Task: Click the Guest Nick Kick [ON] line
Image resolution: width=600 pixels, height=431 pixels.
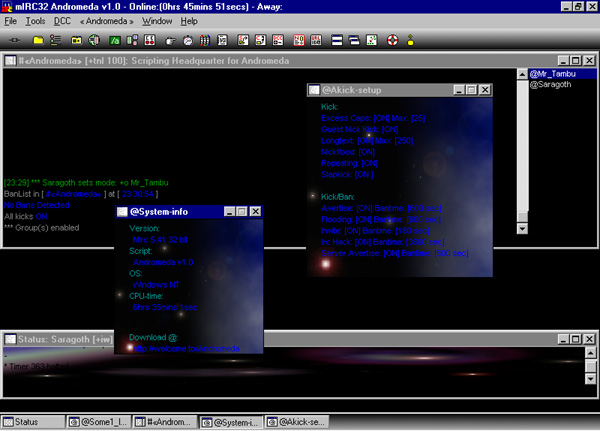Action: [360, 129]
